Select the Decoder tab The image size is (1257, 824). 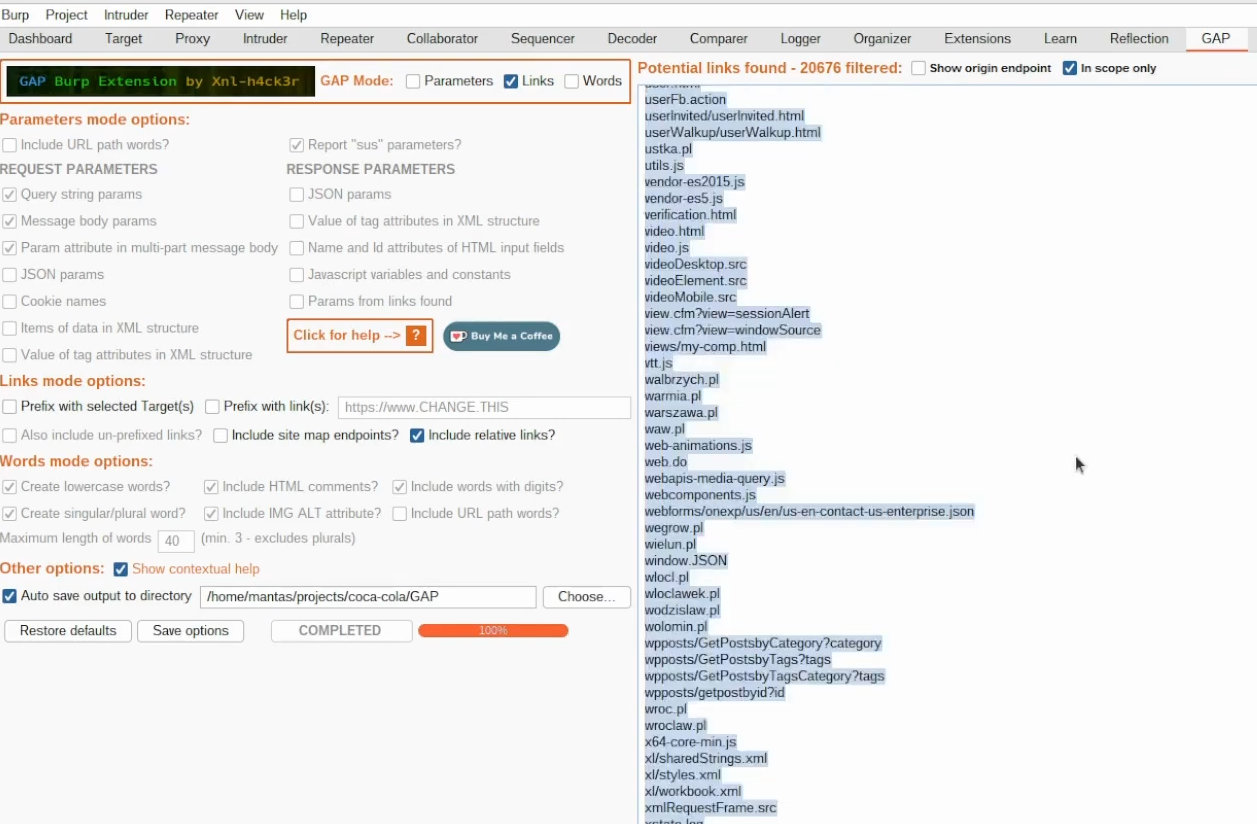[632, 38]
